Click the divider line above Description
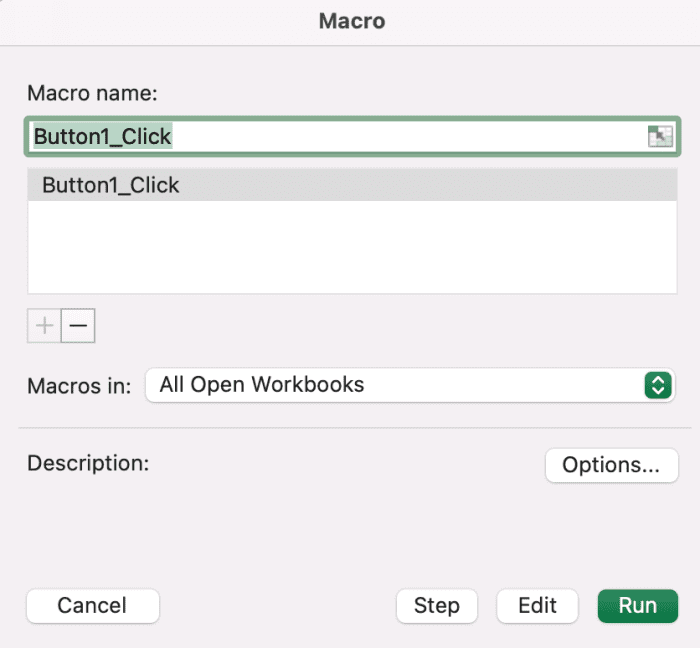This screenshot has width=700, height=648. point(348,428)
